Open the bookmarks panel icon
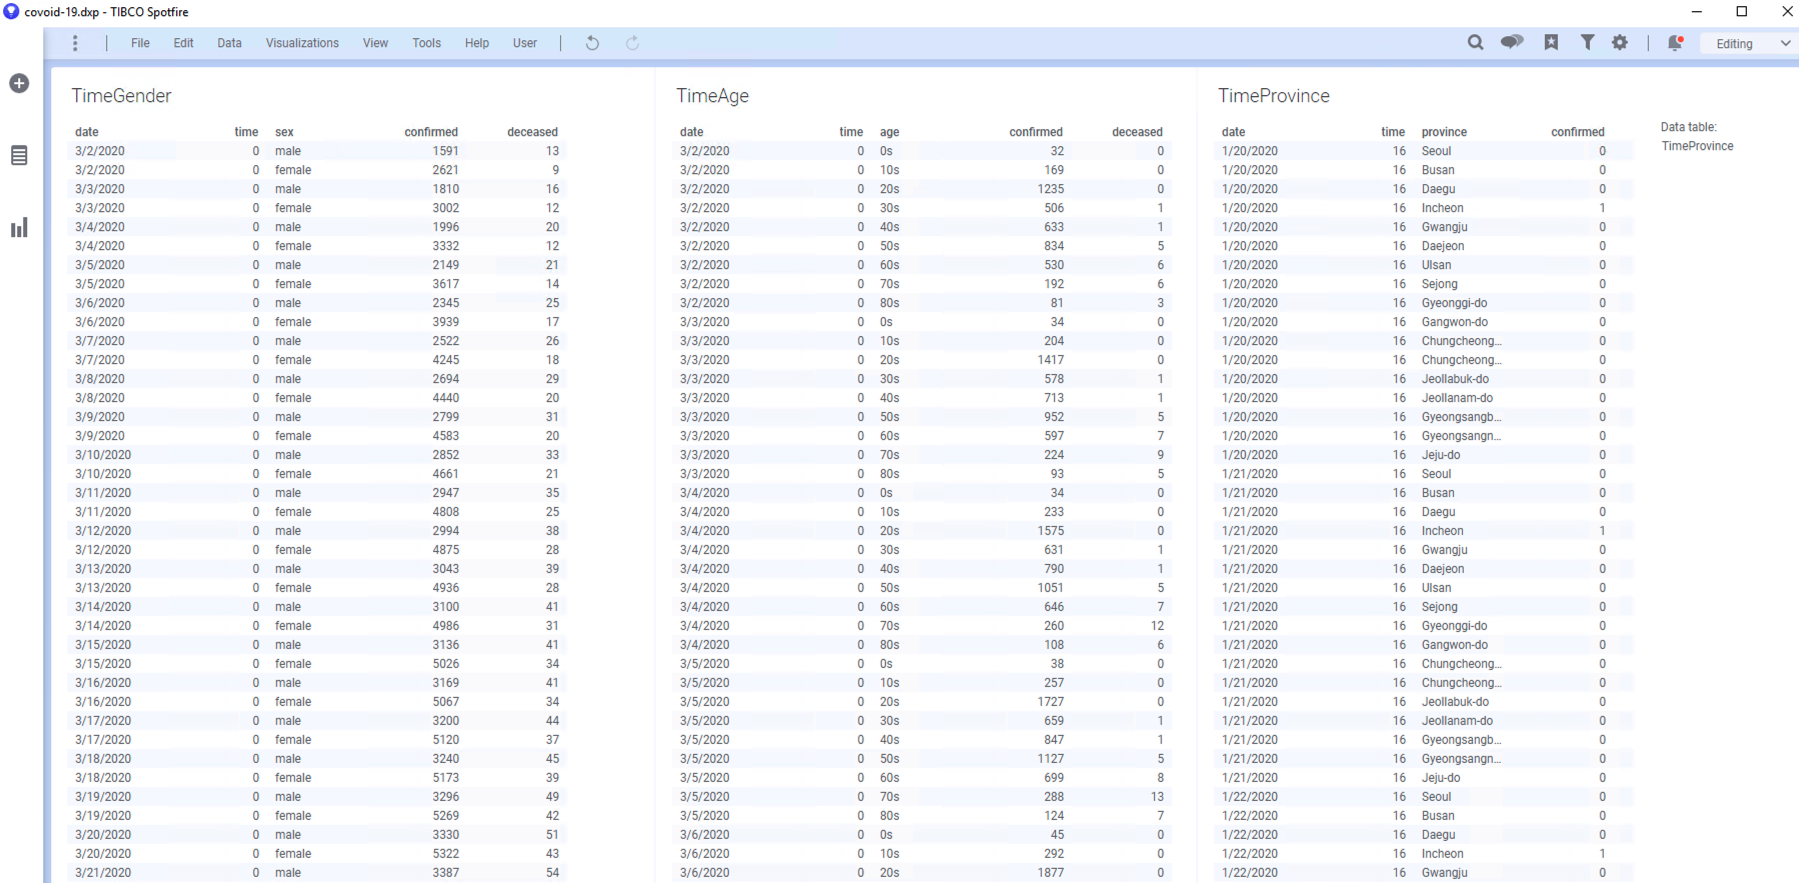The image size is (1799, 883). pyautogui.click(x=1551, y=42)
